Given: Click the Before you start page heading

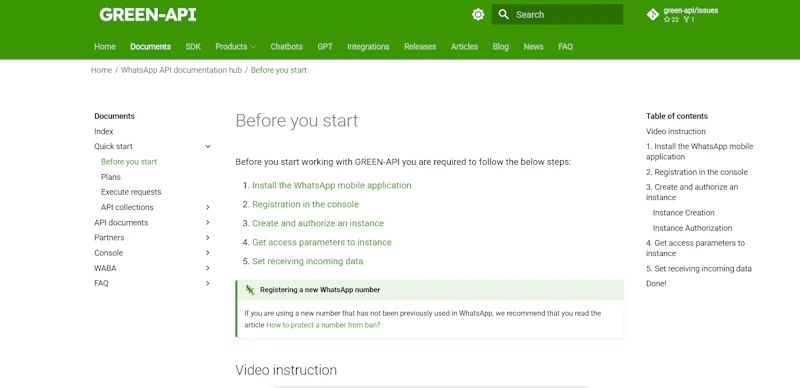Looking at the screenshot, I should [296, 120].
